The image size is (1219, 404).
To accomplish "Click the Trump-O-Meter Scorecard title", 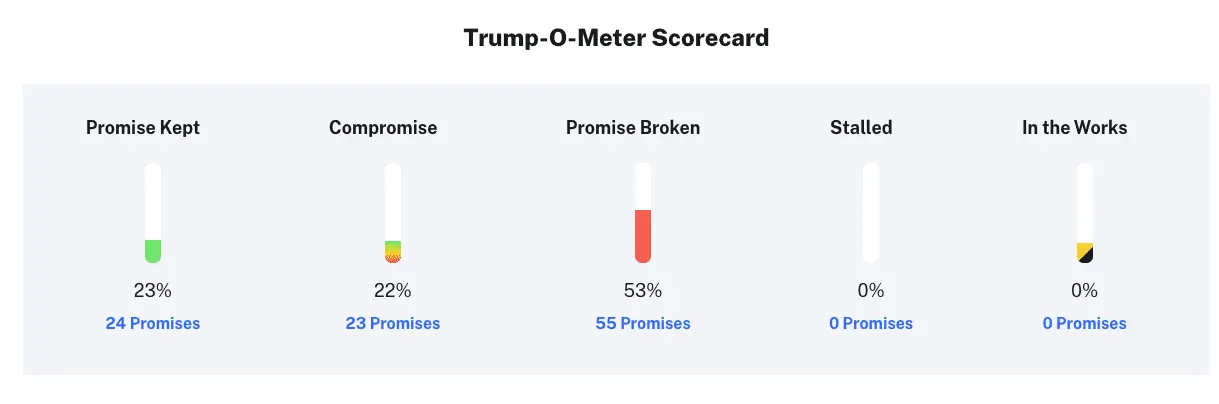I will [616, 39].
